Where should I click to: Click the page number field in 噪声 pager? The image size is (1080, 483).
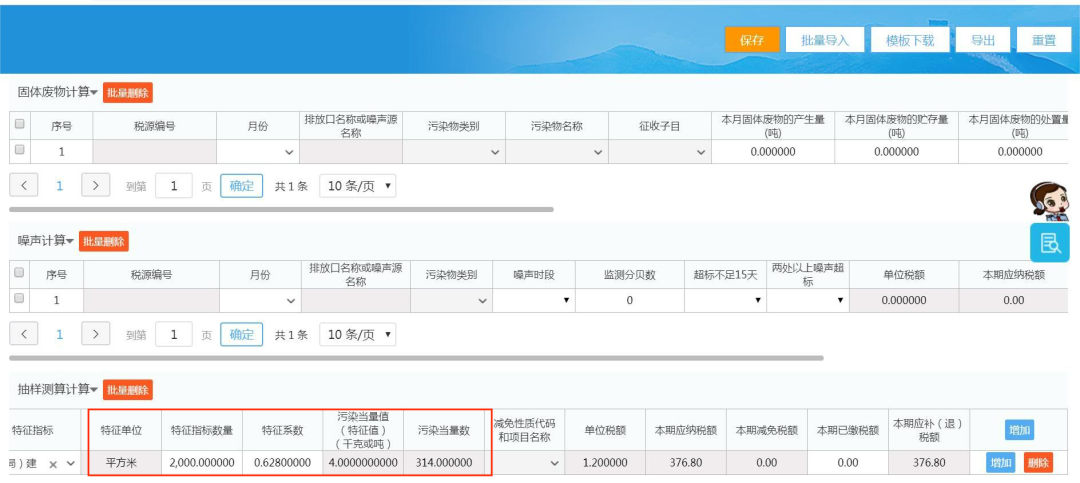click(x=174, y=334)
